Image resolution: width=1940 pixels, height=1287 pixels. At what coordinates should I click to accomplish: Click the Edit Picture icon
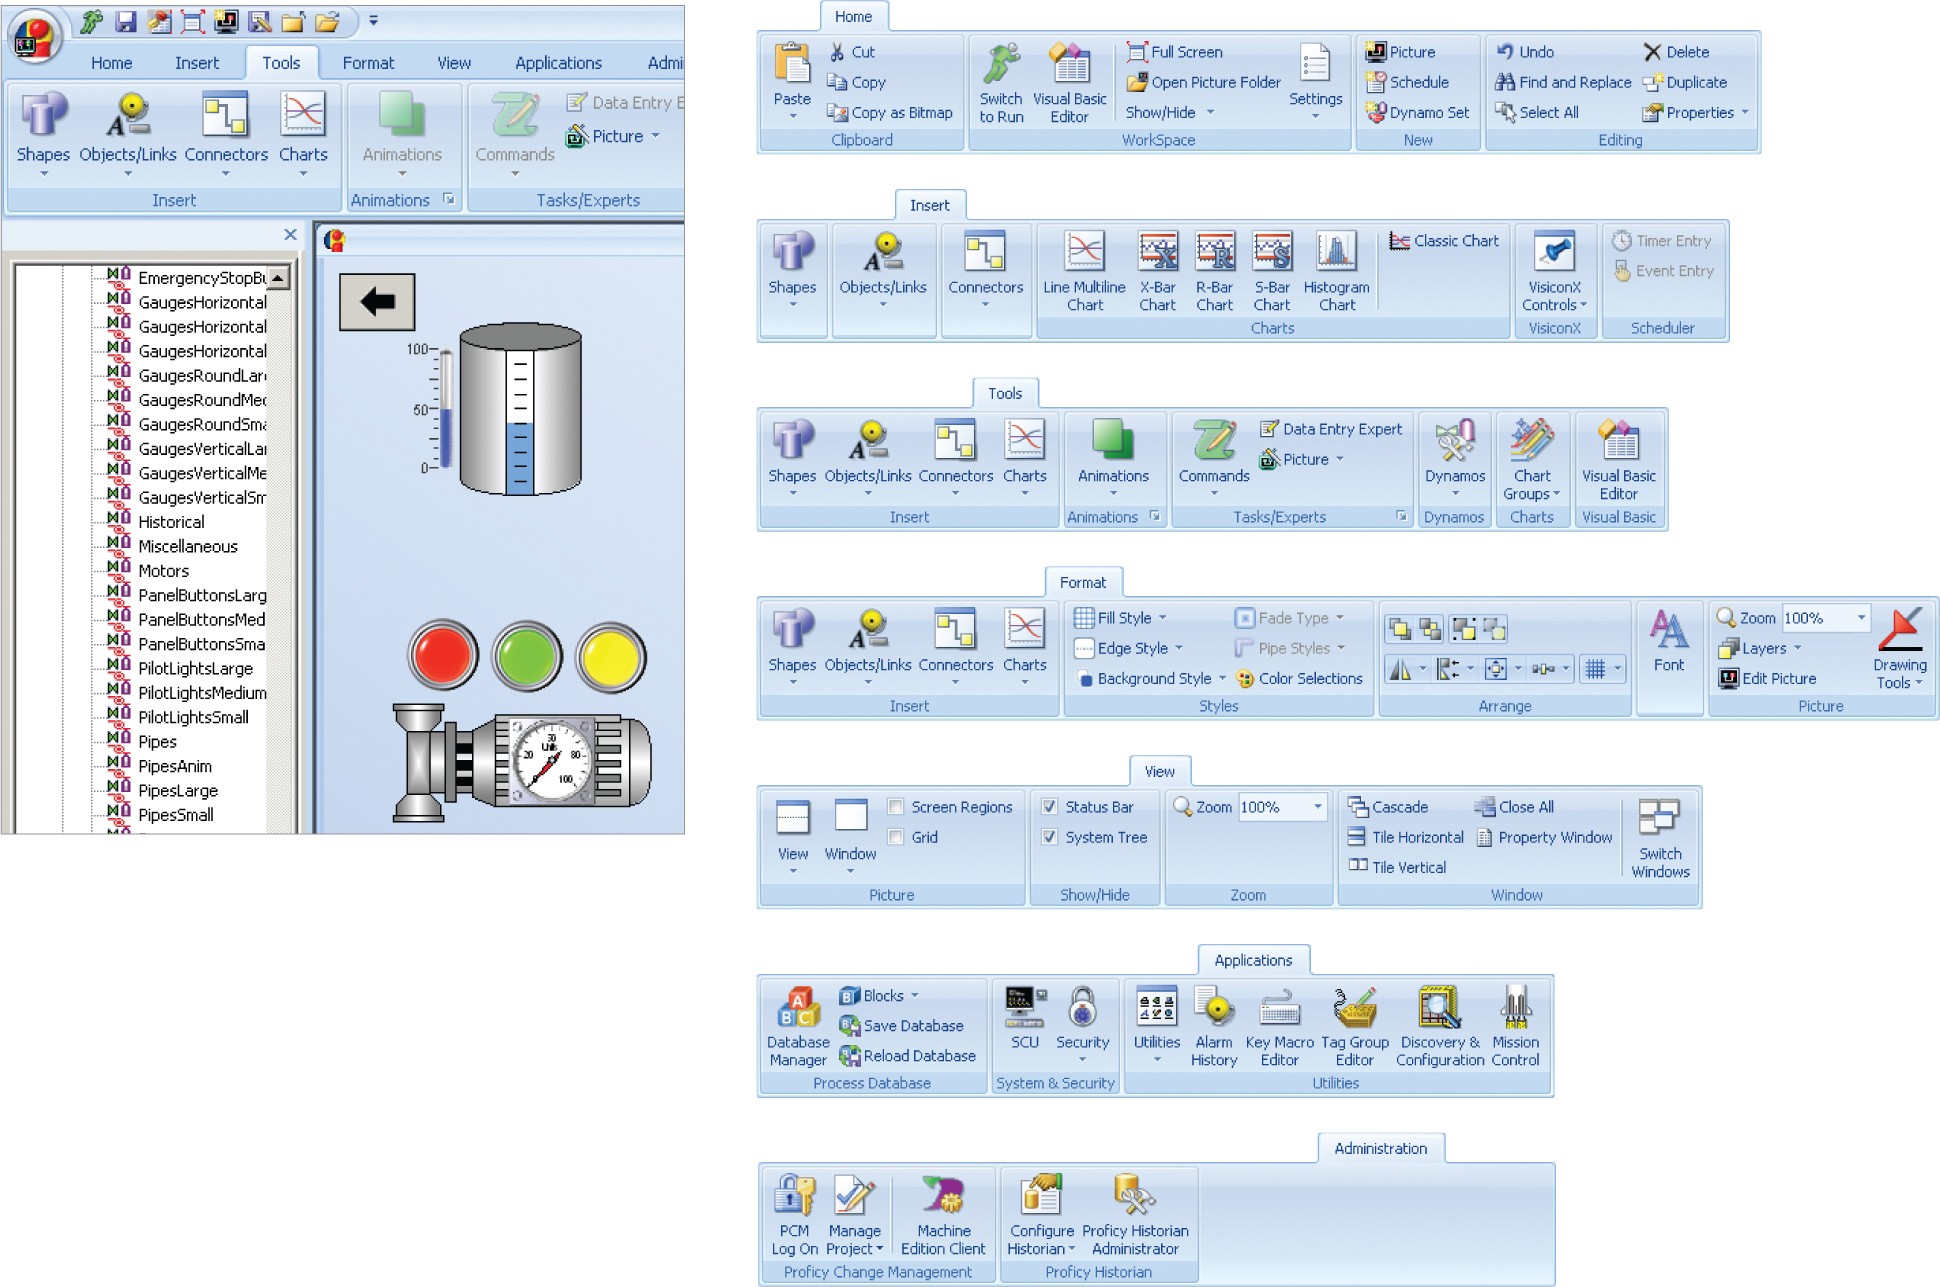(x=1728, y=678)
